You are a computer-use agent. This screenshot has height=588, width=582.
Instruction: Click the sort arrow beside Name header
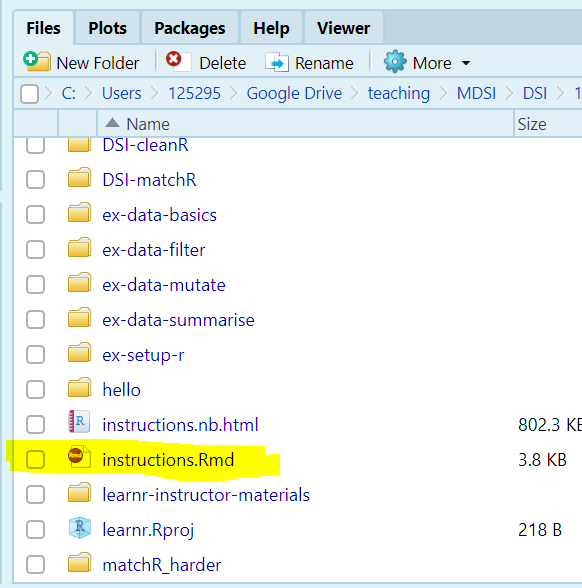pos(112,123)
